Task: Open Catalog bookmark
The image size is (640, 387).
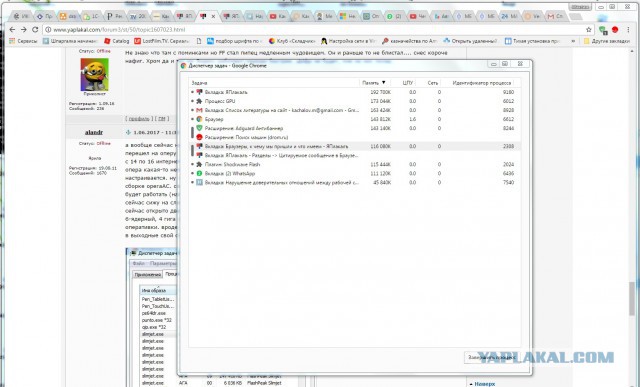Action: click(x=116, y=41)
